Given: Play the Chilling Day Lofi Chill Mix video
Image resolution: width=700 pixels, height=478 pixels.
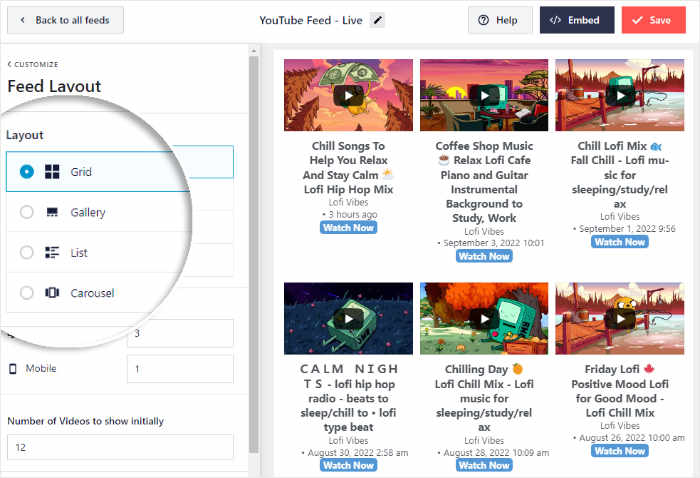Looking at the screenshot, I should [x=484, y=319].
